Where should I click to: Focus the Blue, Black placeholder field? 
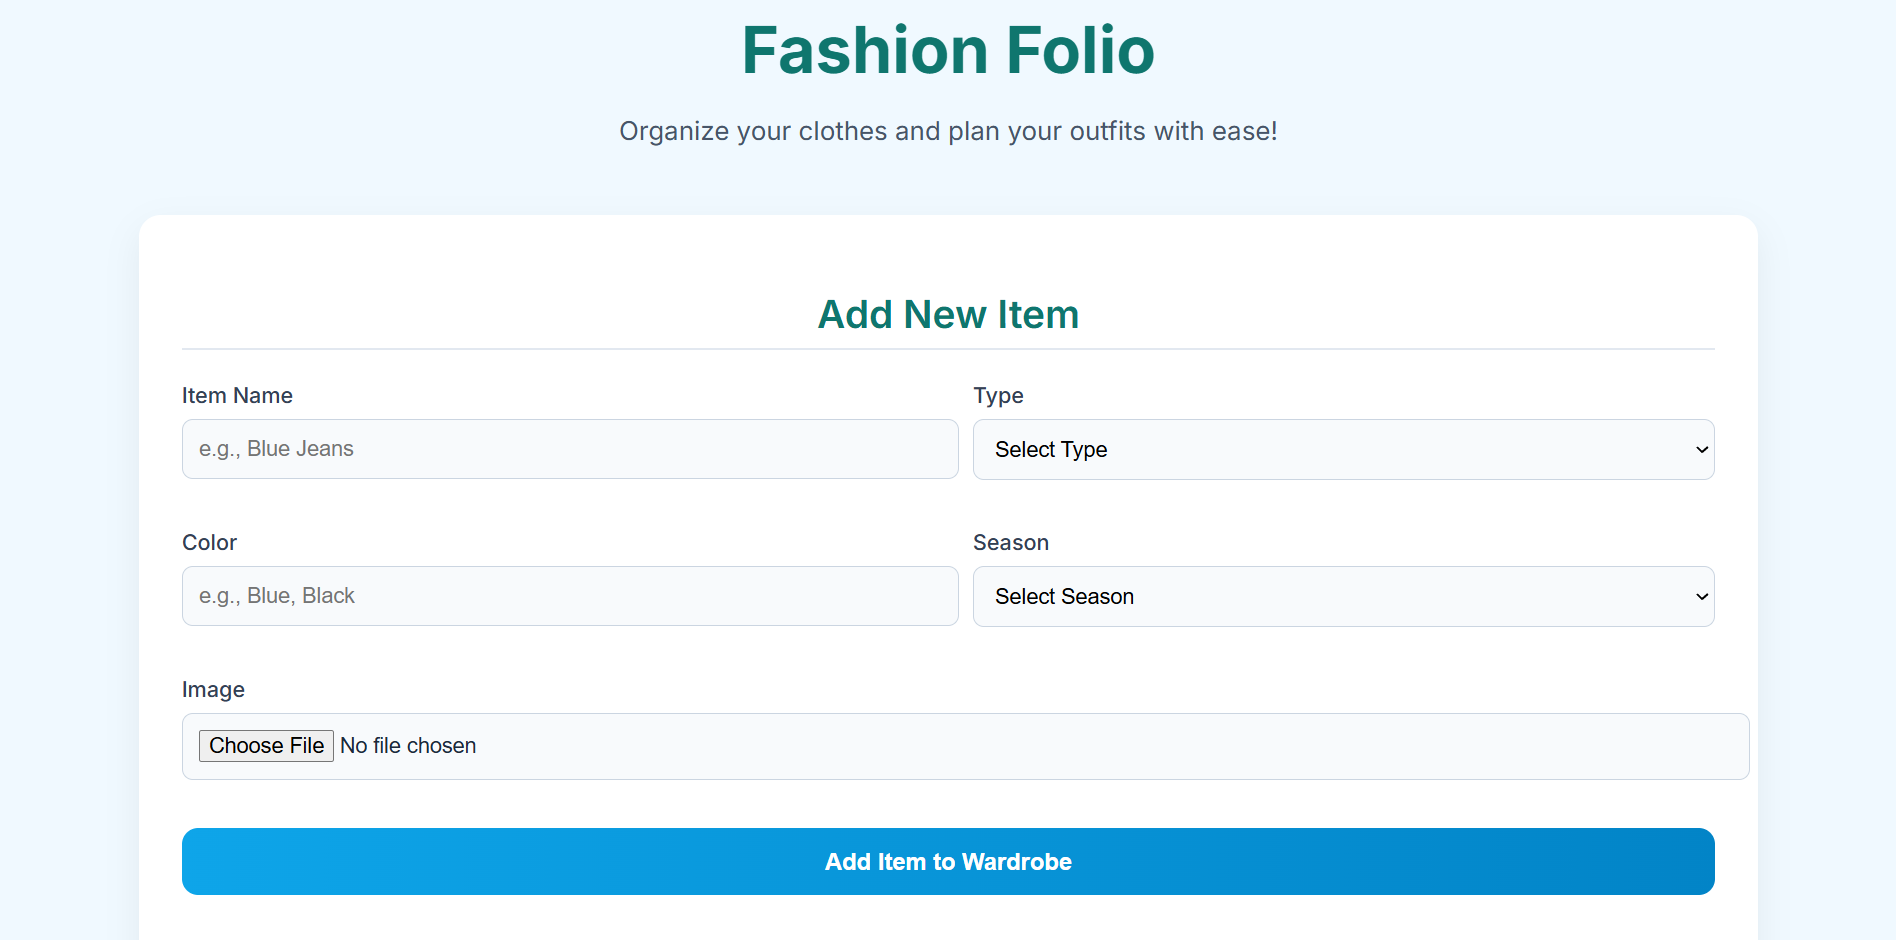point(569,596)
